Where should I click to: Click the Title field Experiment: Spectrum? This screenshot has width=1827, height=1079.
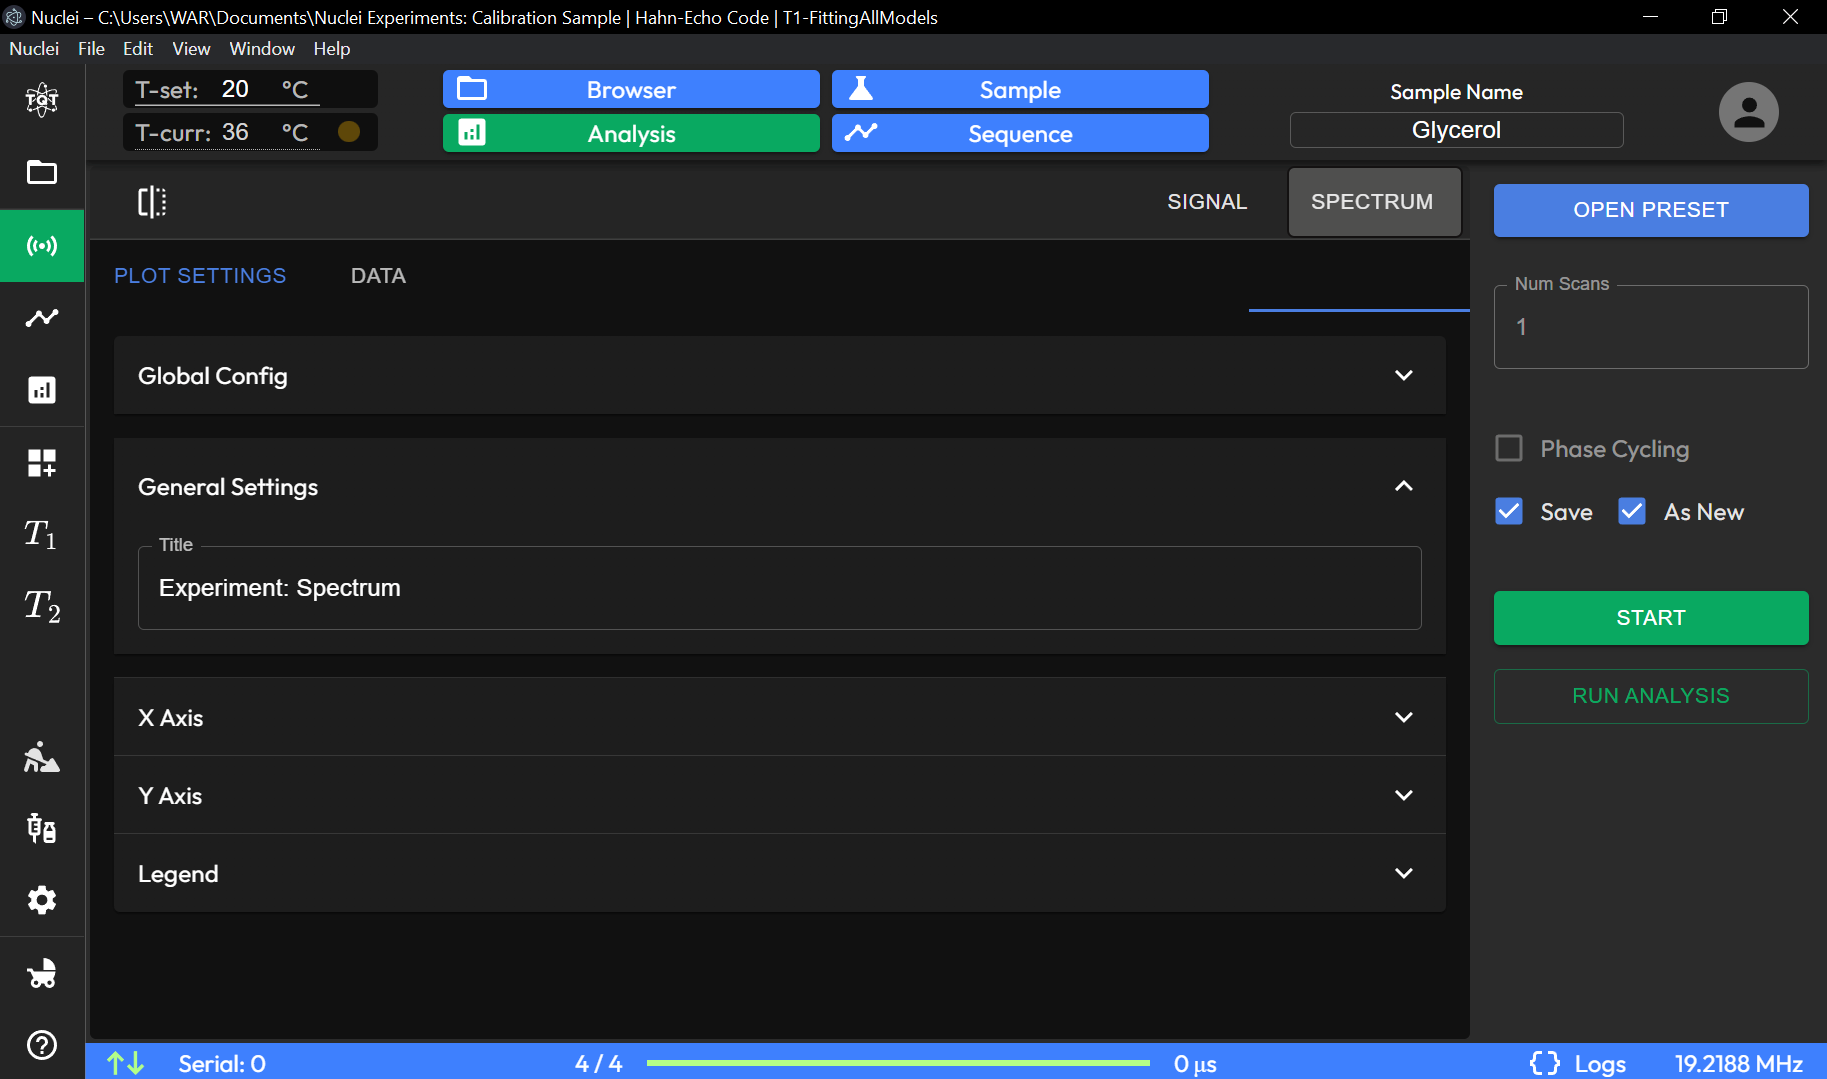pos(780,588)
